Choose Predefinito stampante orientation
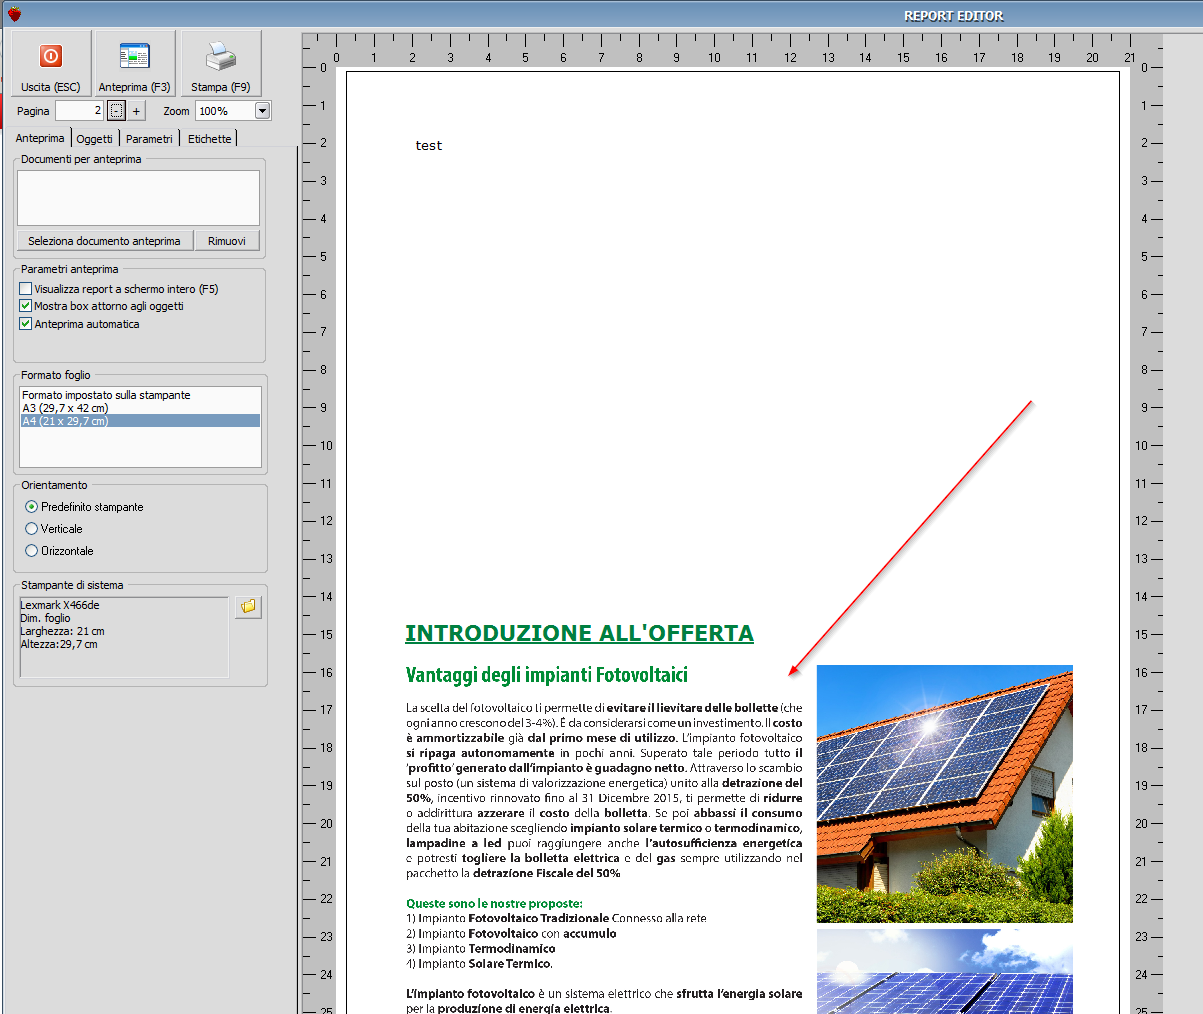This screenshot has width=1203, height=1014. (32, 507)
